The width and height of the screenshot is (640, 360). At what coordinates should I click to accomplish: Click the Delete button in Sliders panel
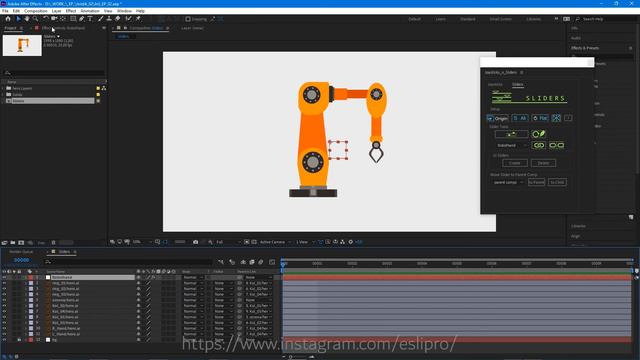(x=543, y=163)
